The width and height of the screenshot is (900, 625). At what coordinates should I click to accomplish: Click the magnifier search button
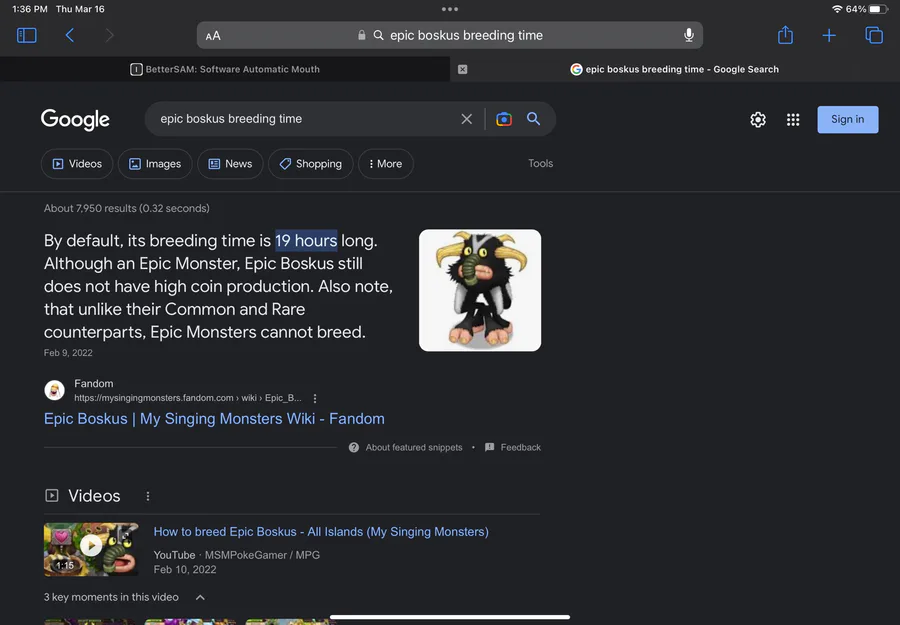(x=533, y=119)
